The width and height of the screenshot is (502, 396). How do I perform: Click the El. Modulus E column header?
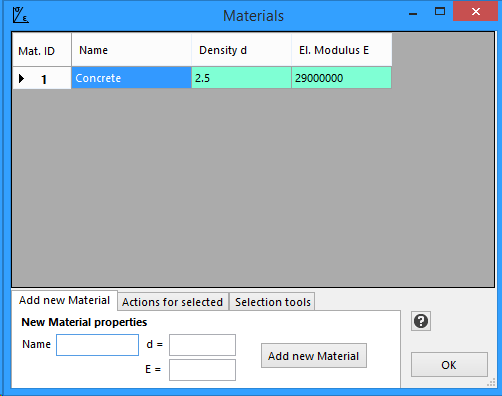[x=342, y=50]
